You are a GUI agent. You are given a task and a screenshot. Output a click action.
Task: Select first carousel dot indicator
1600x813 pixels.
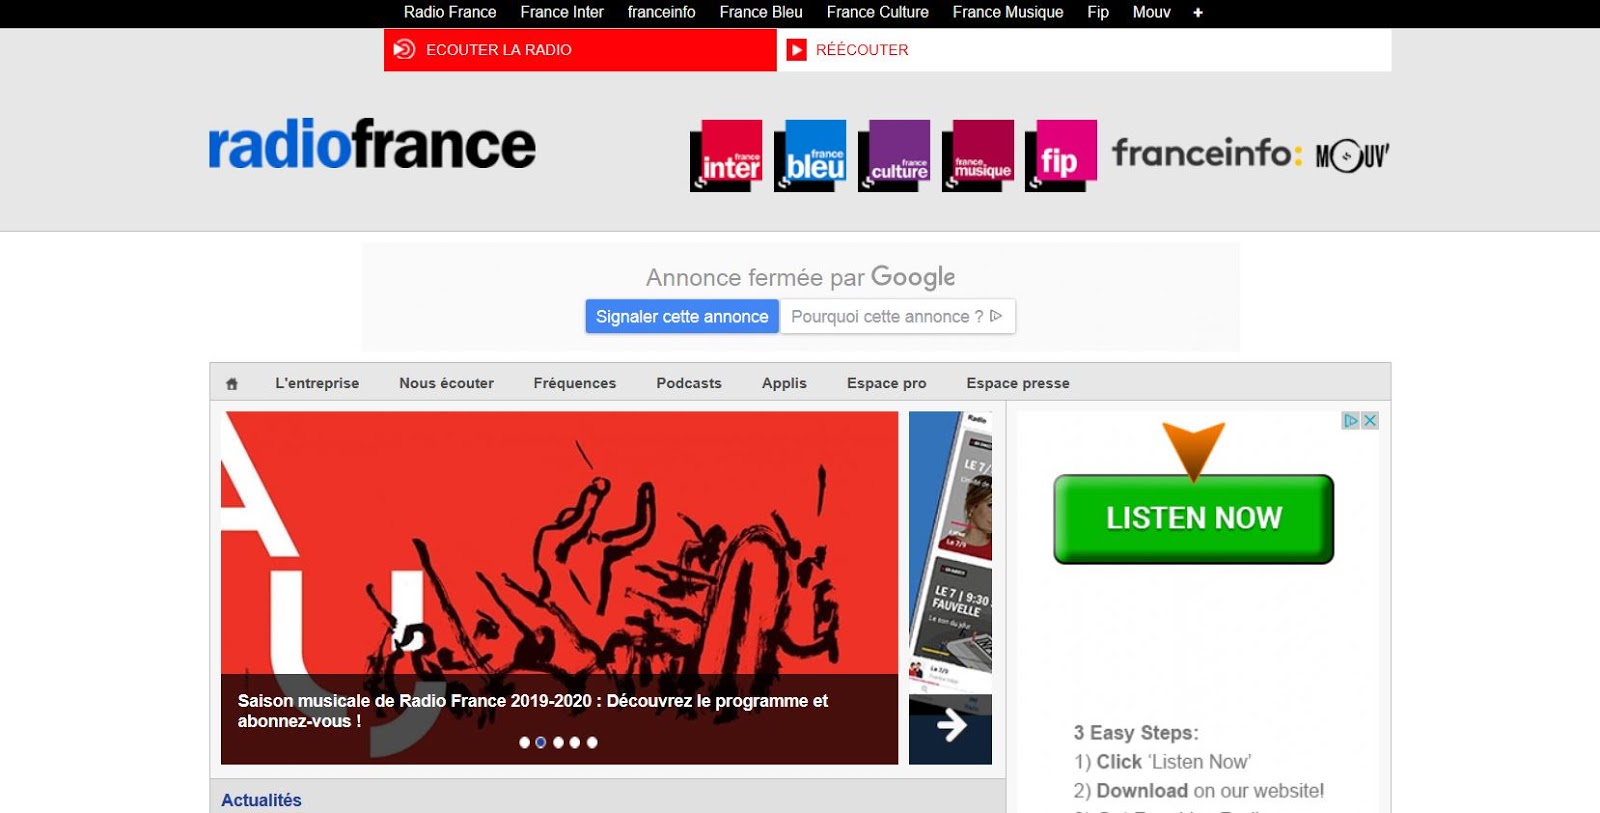click(524, 743)
